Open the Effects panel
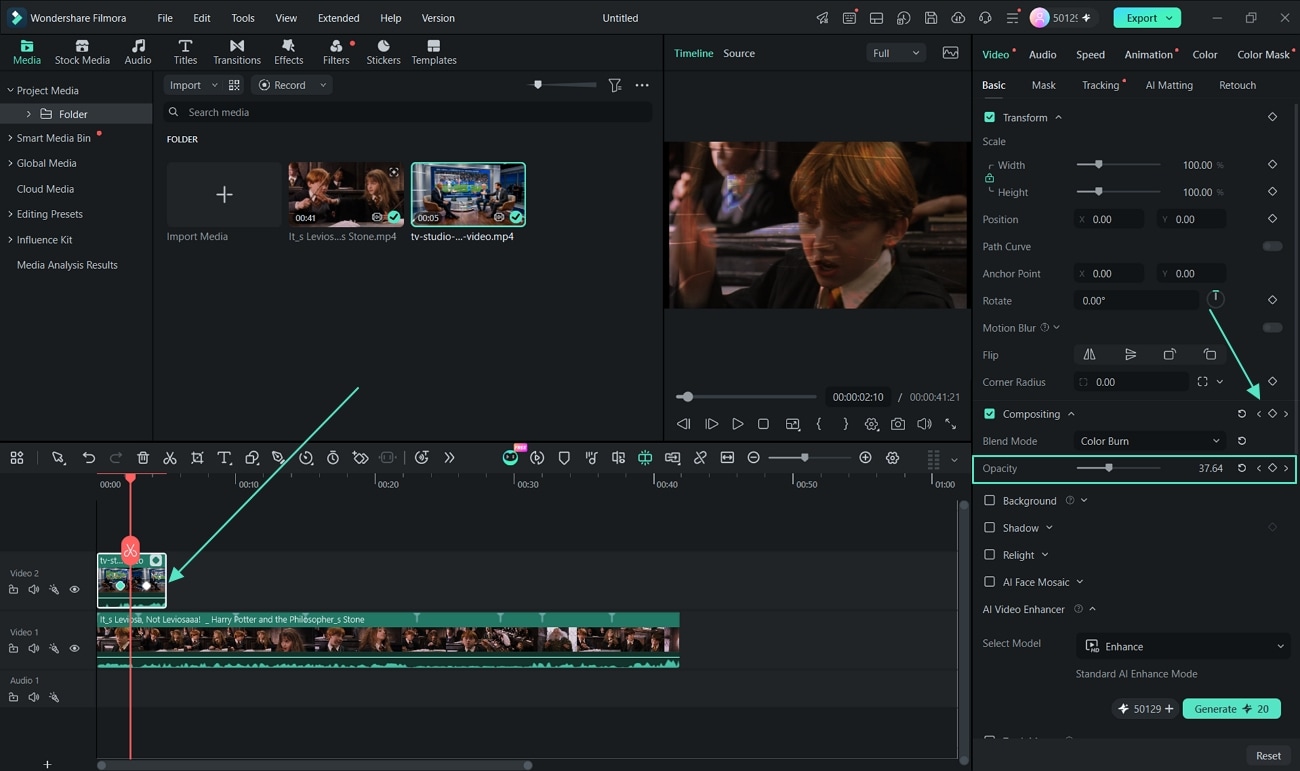The height and width of the screenshot is (771, 1300). [x=288, y=52]
